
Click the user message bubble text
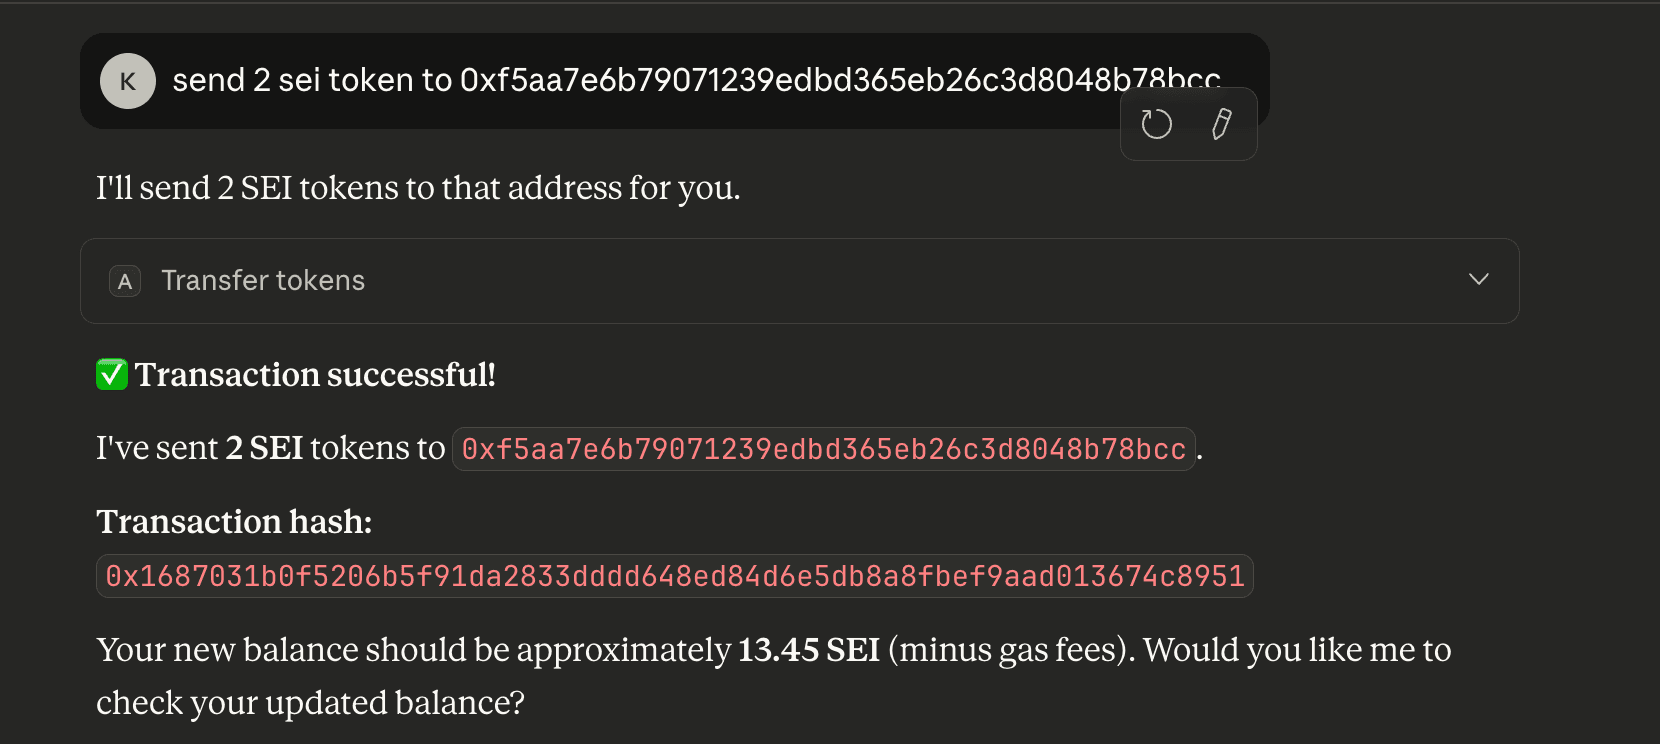(310, 80)
